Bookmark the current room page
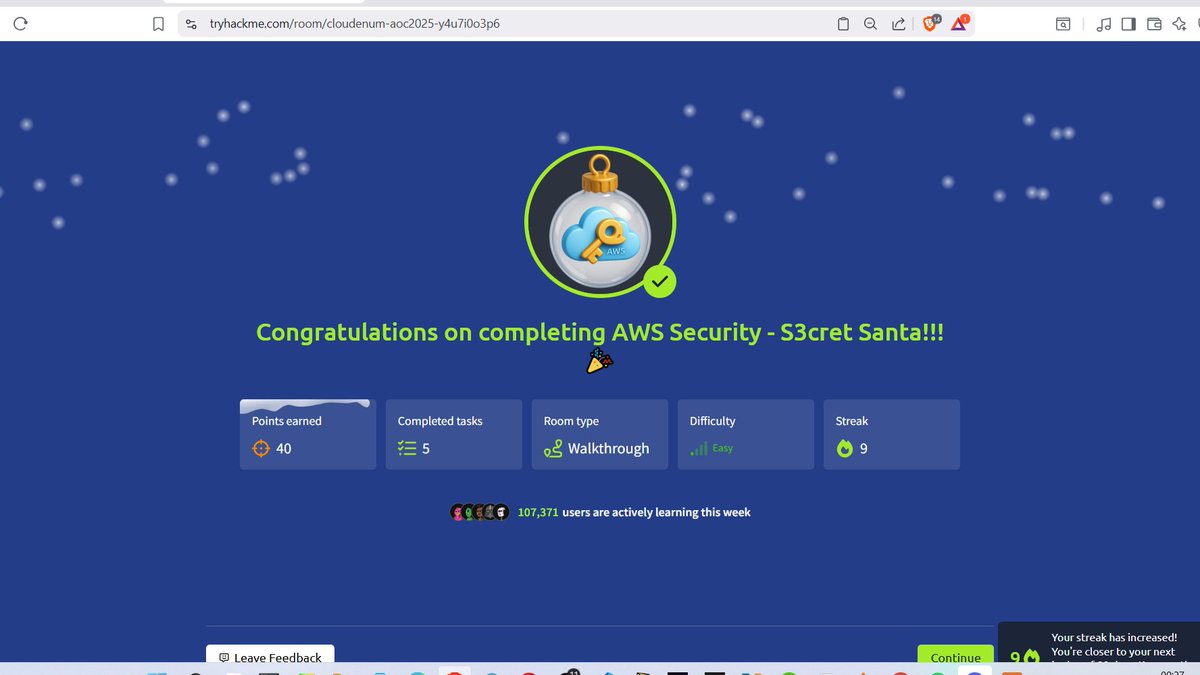1200x675 pixels. point(158,23)
